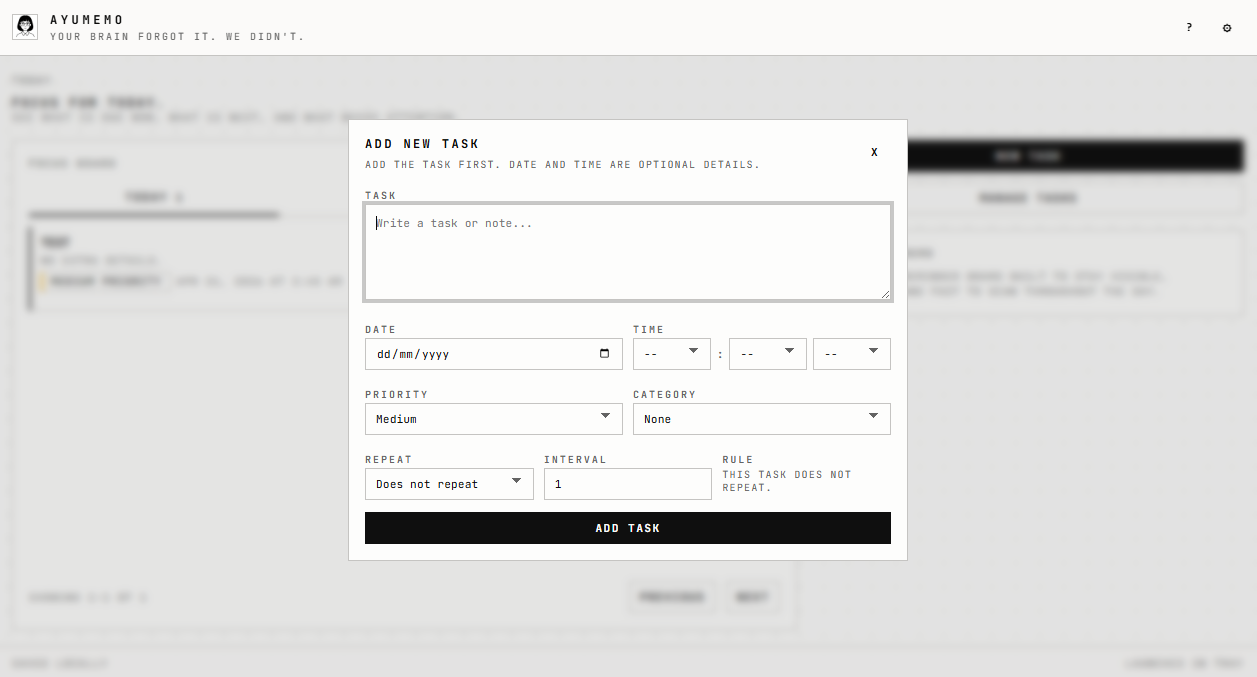Open the first hour dropdown under Time
The width and height of the screenshot is (1257, 677).
(x=671, y=353)
